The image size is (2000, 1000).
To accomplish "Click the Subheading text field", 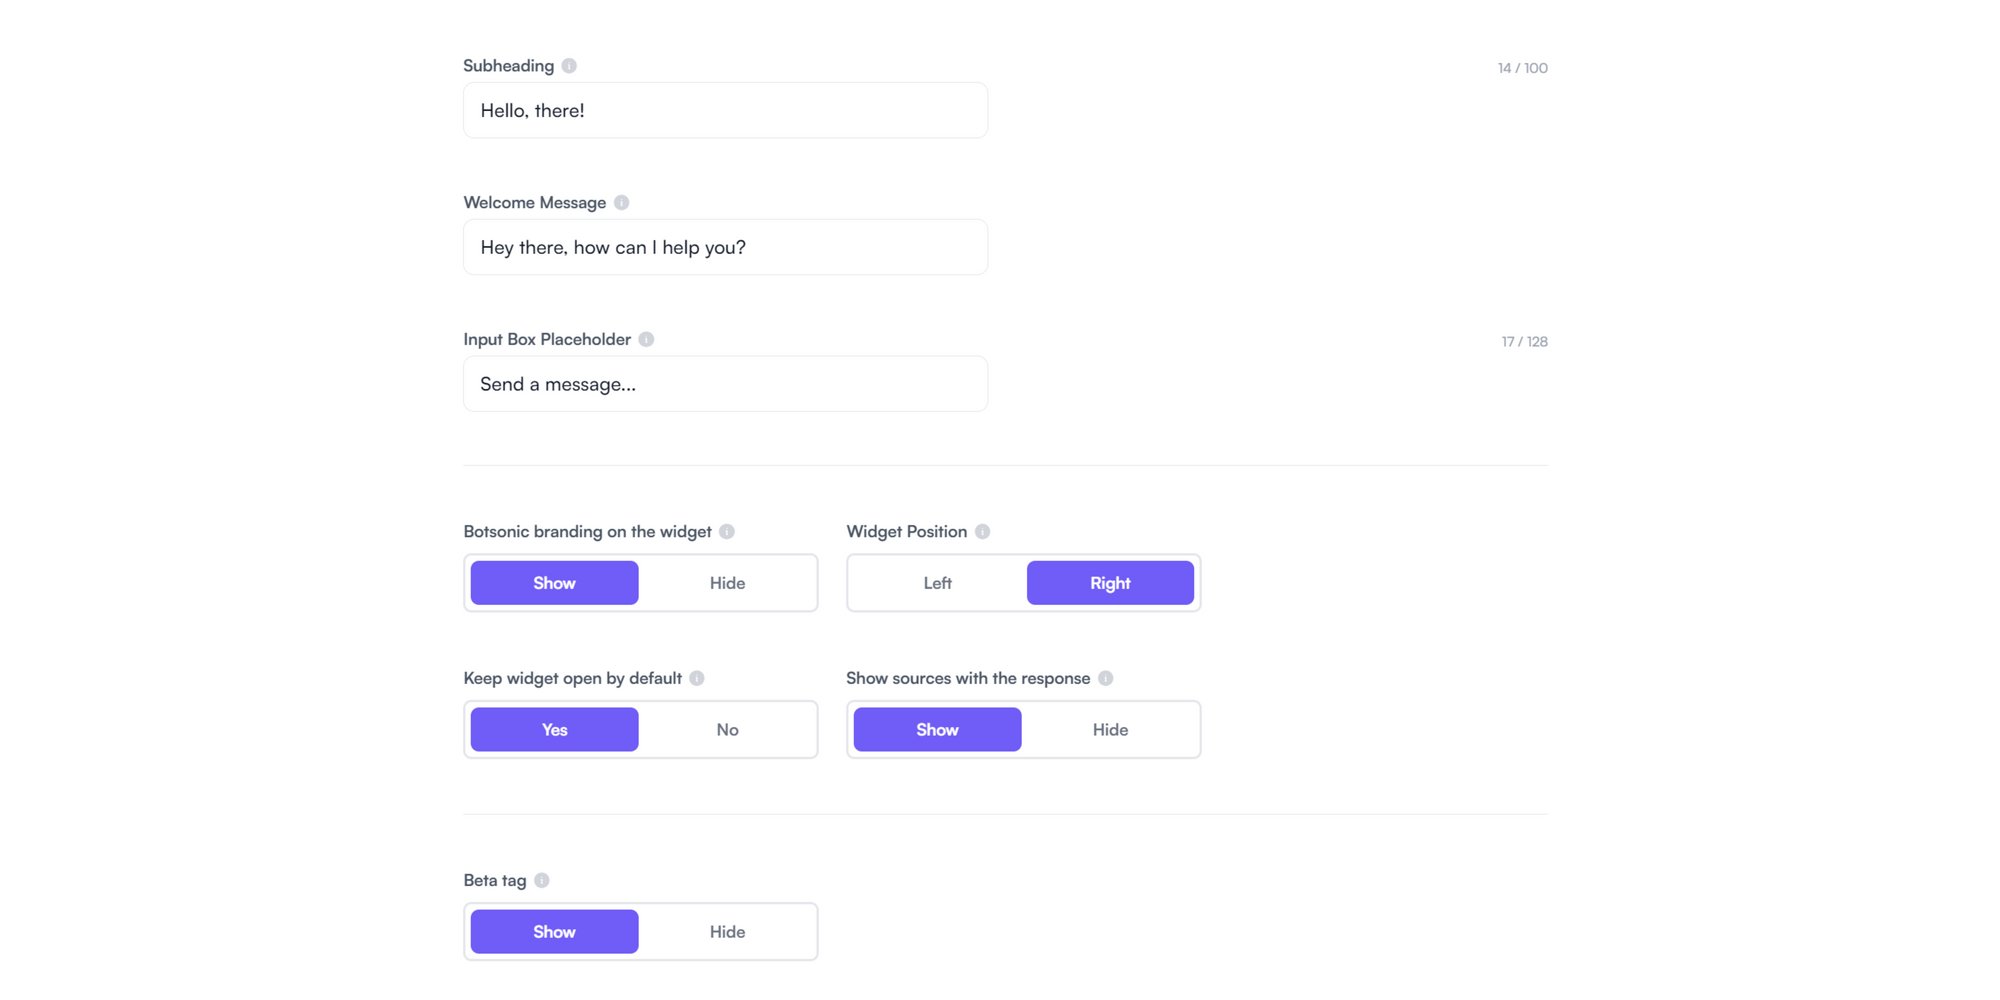I will (725, 110).
